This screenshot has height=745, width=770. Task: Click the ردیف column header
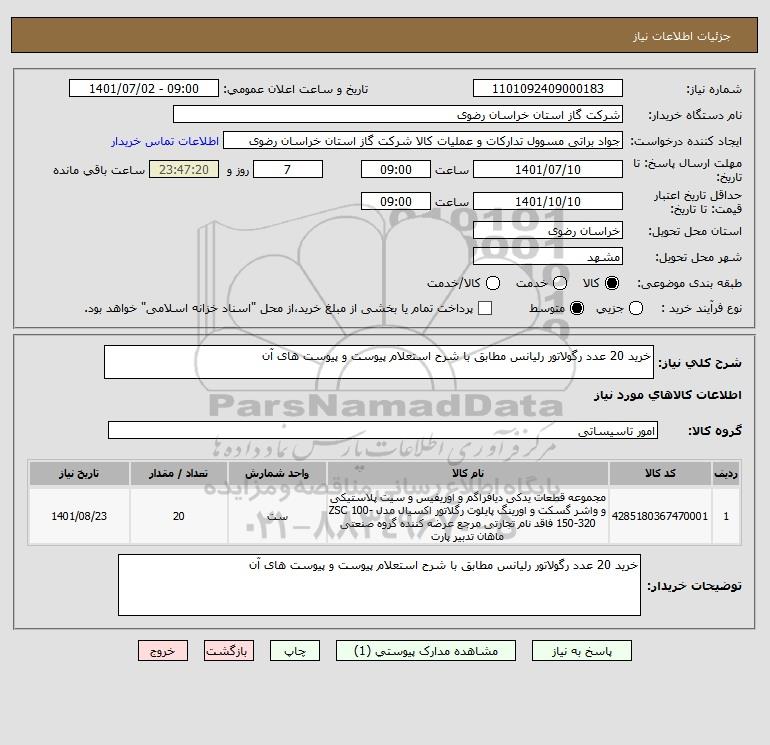726,473
